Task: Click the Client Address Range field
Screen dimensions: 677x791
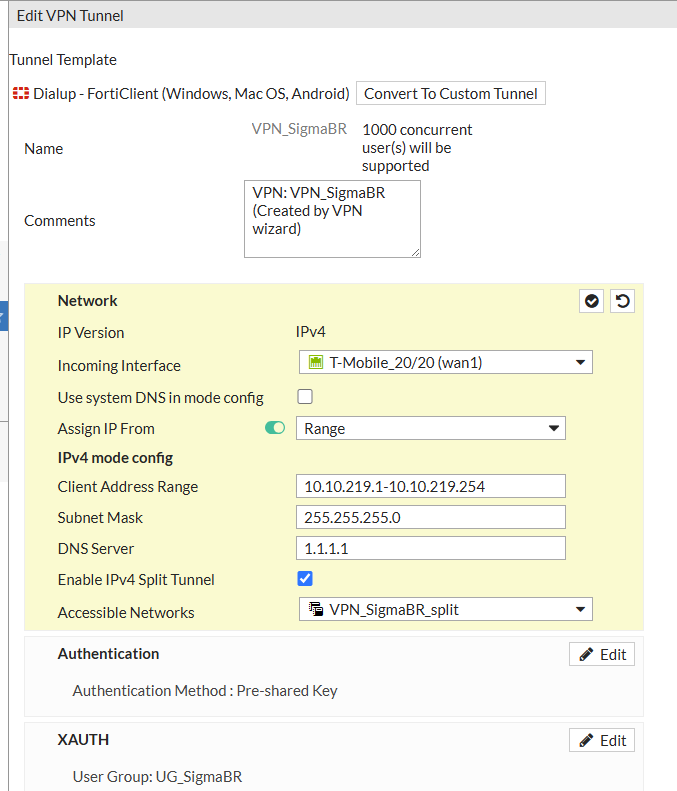Action: [431, 487]
